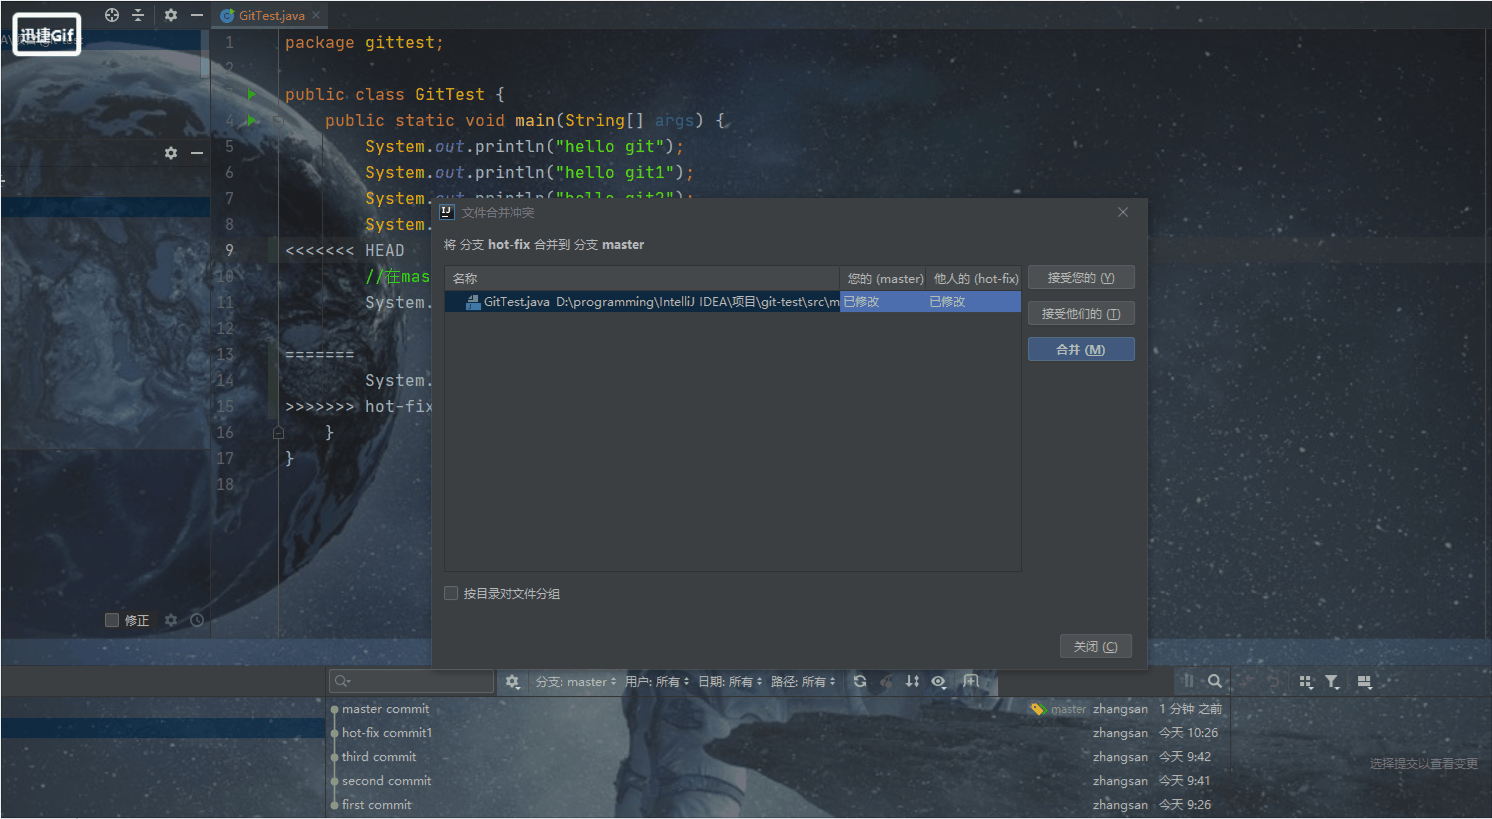Image resolution: width=1492 pixels, height=819 pixels.
Task: Run class GitTest from the line 3 gutter arrow
Action: tap(252, 94)
